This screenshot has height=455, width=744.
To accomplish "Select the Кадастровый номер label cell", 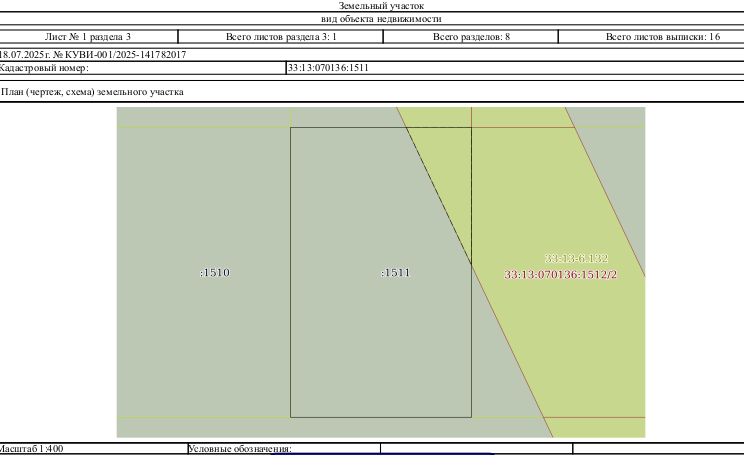I will [142, 68].
